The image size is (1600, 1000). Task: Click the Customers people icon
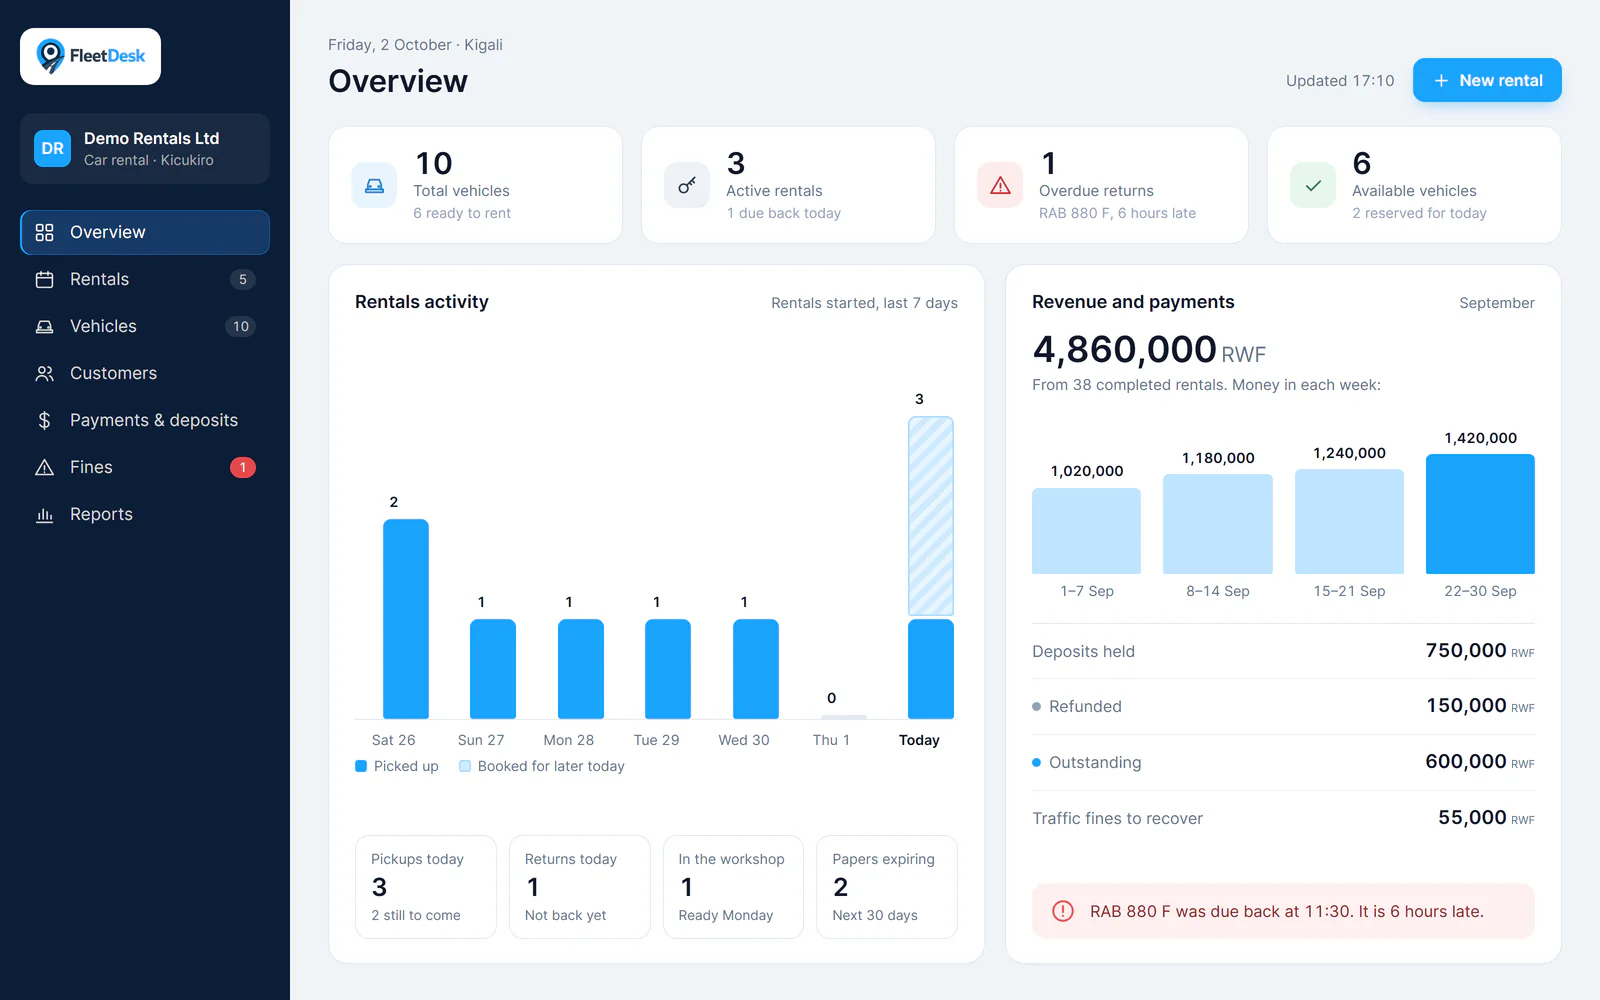click(44, 373)
